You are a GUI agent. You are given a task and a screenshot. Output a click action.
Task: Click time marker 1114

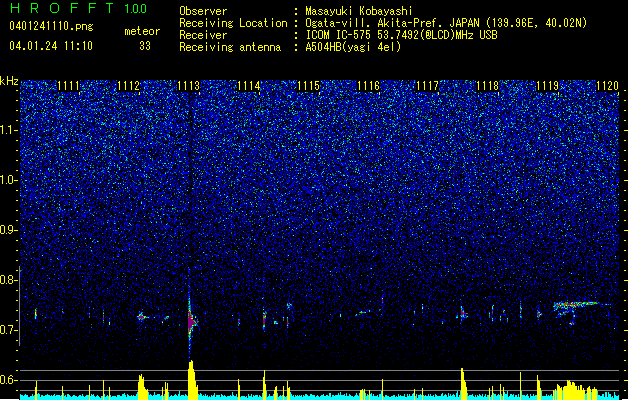tap(248, 86)
